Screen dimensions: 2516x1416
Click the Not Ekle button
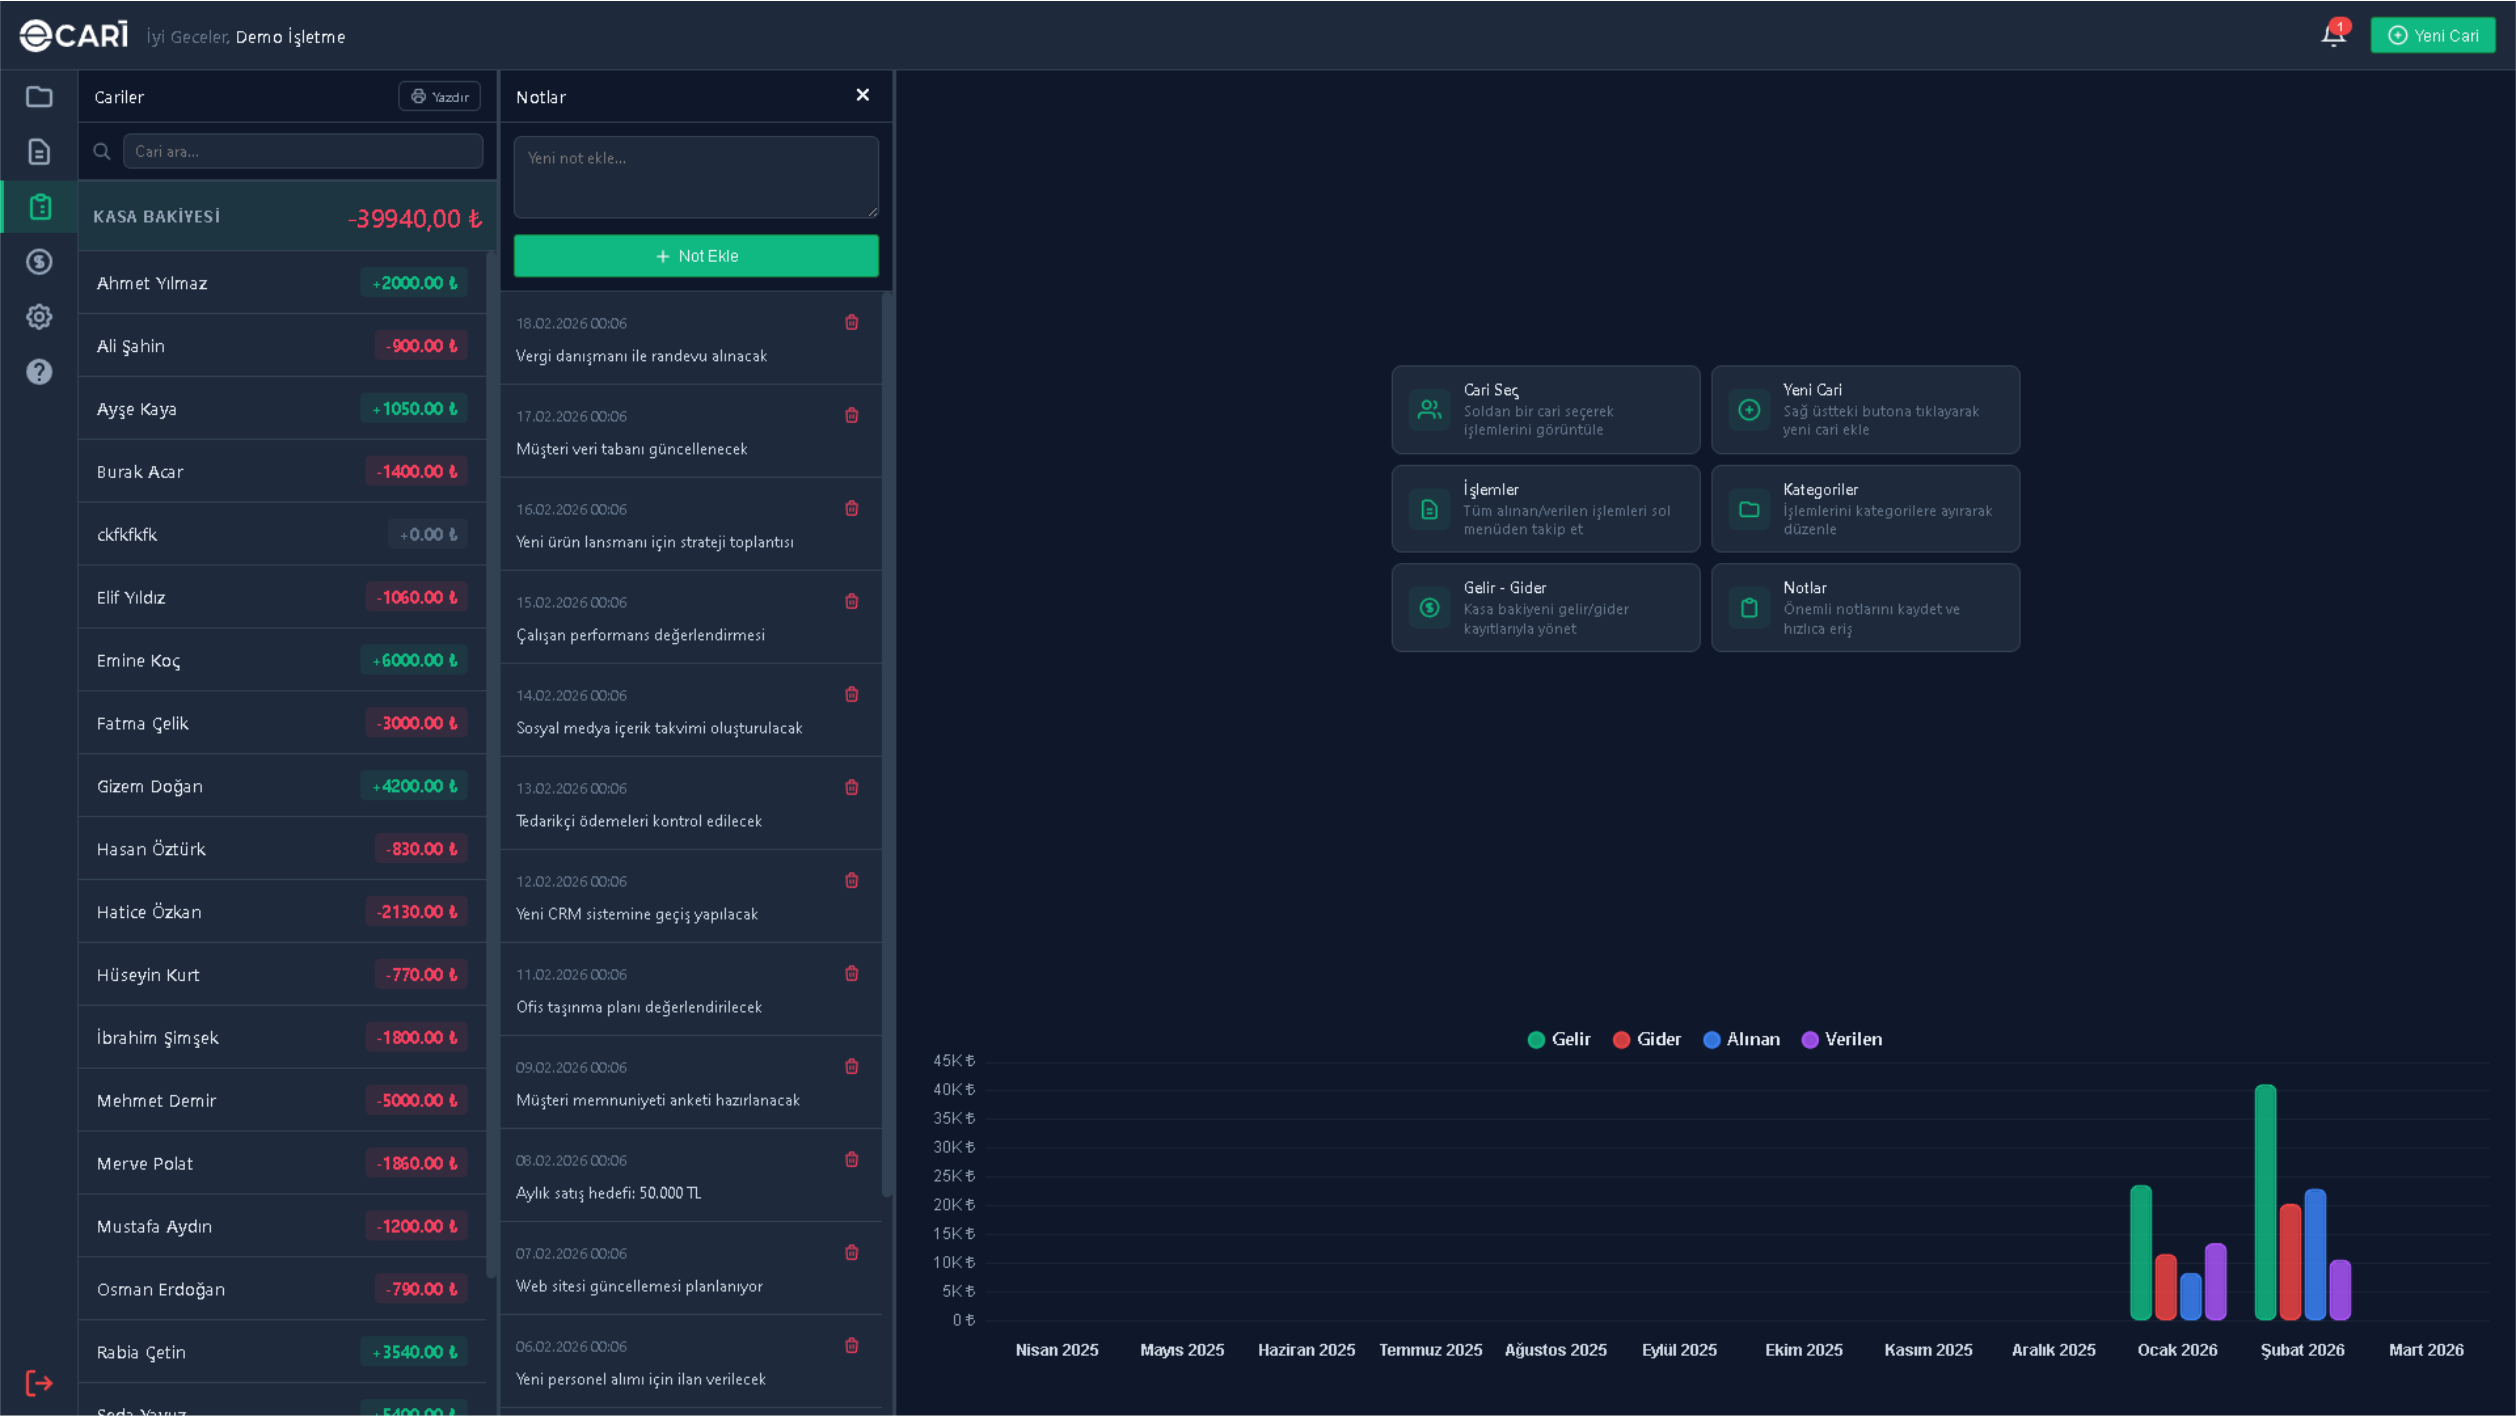(x=696, y=256)
